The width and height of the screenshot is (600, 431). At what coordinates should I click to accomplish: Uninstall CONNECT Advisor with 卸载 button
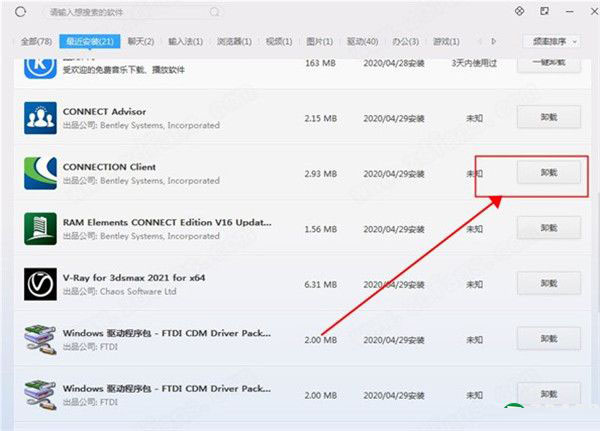click(x=549, y=117)
